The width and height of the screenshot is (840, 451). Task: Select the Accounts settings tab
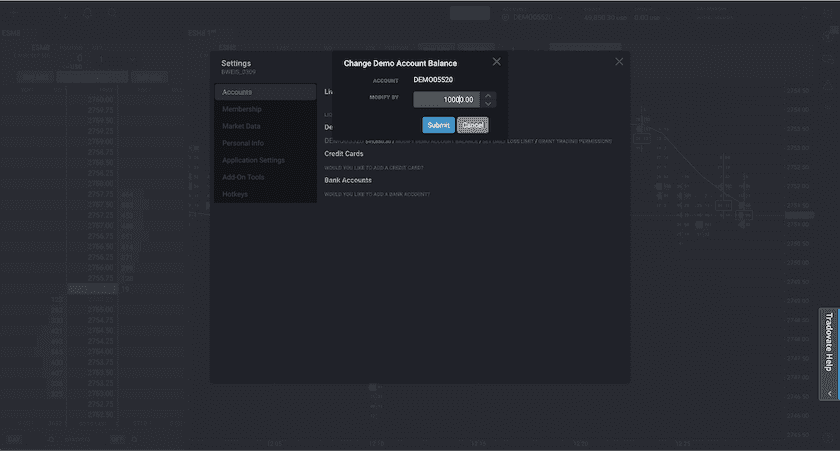265,92
